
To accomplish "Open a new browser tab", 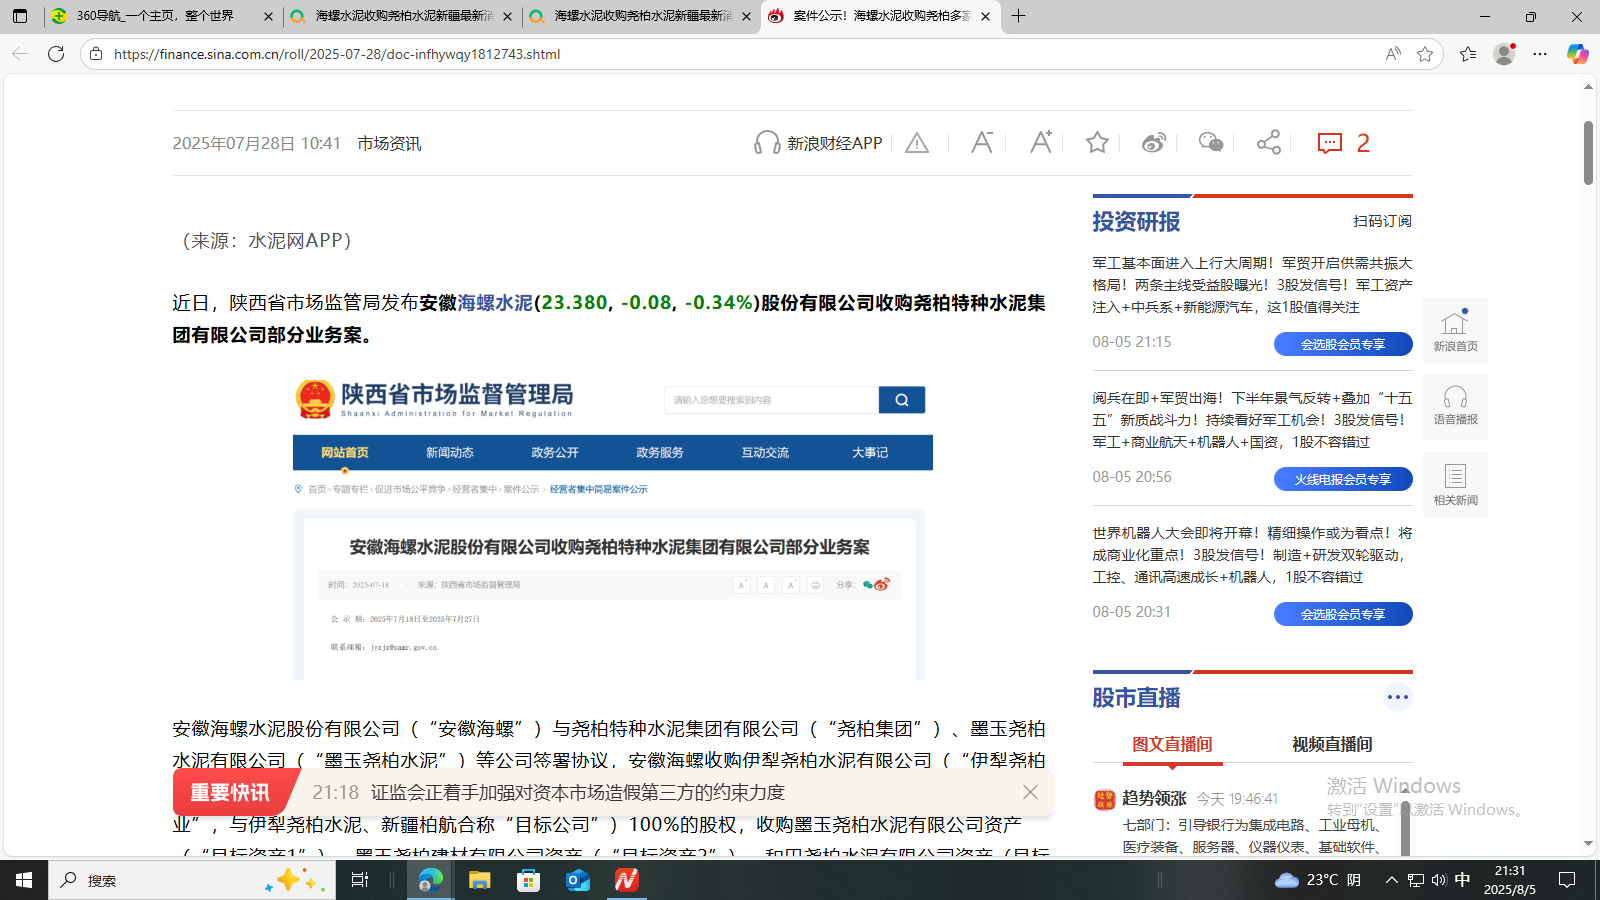I will (x=1018, y=16).
